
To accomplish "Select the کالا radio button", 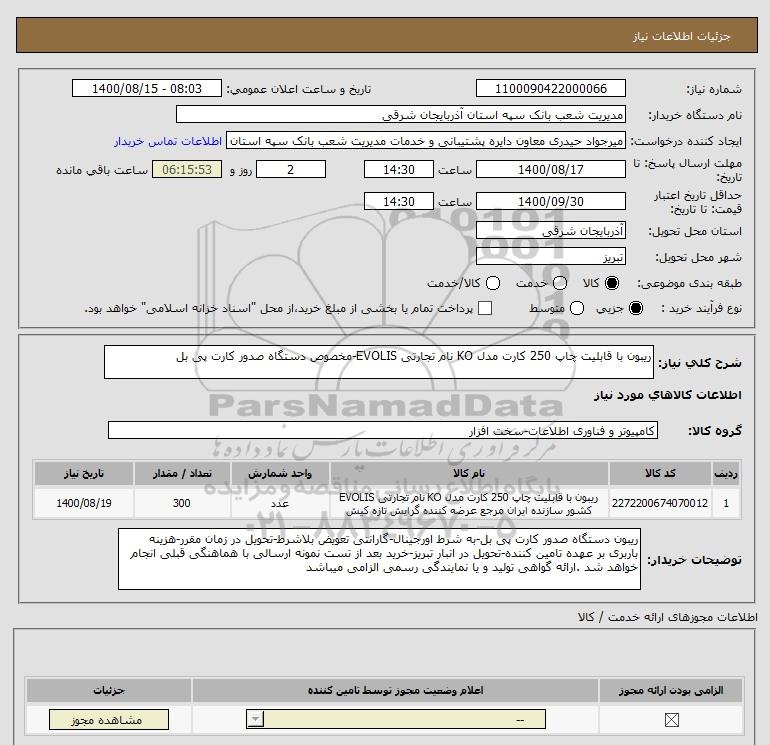I will click(612, 283).
